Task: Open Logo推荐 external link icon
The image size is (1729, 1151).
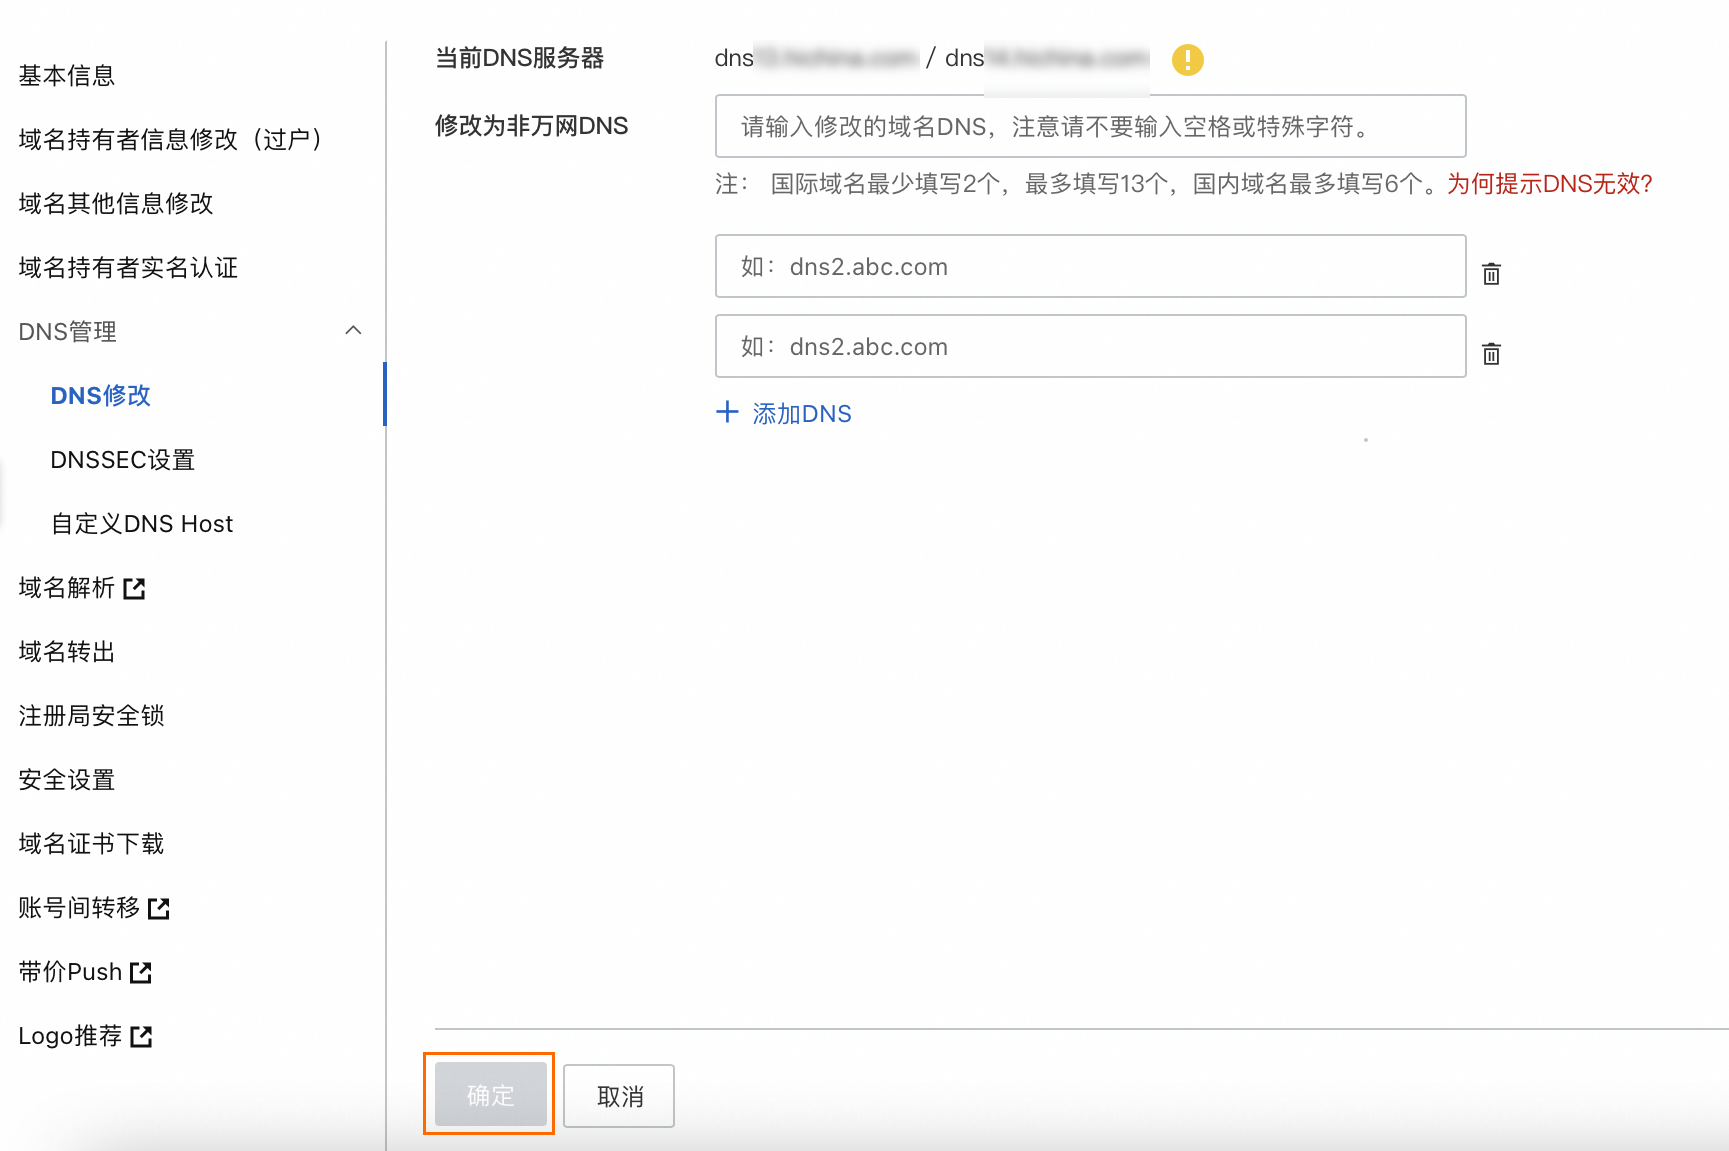Action: click(141, 1037)
